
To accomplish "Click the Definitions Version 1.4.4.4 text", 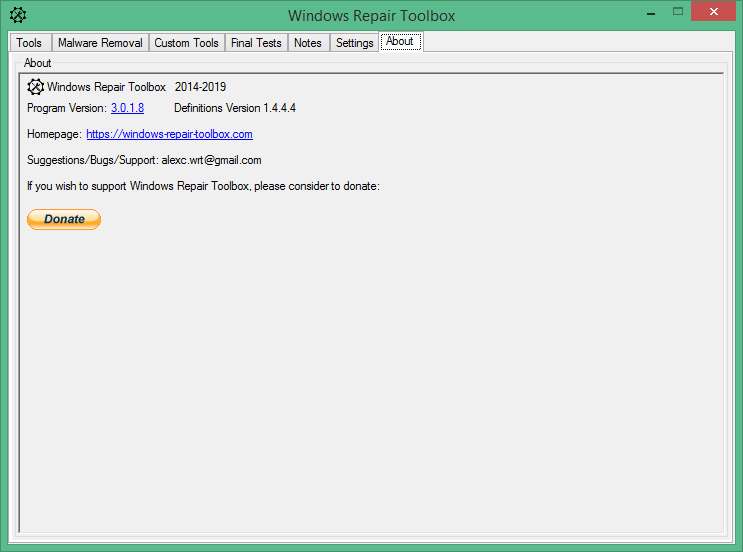I will click(x=235, y=108).
